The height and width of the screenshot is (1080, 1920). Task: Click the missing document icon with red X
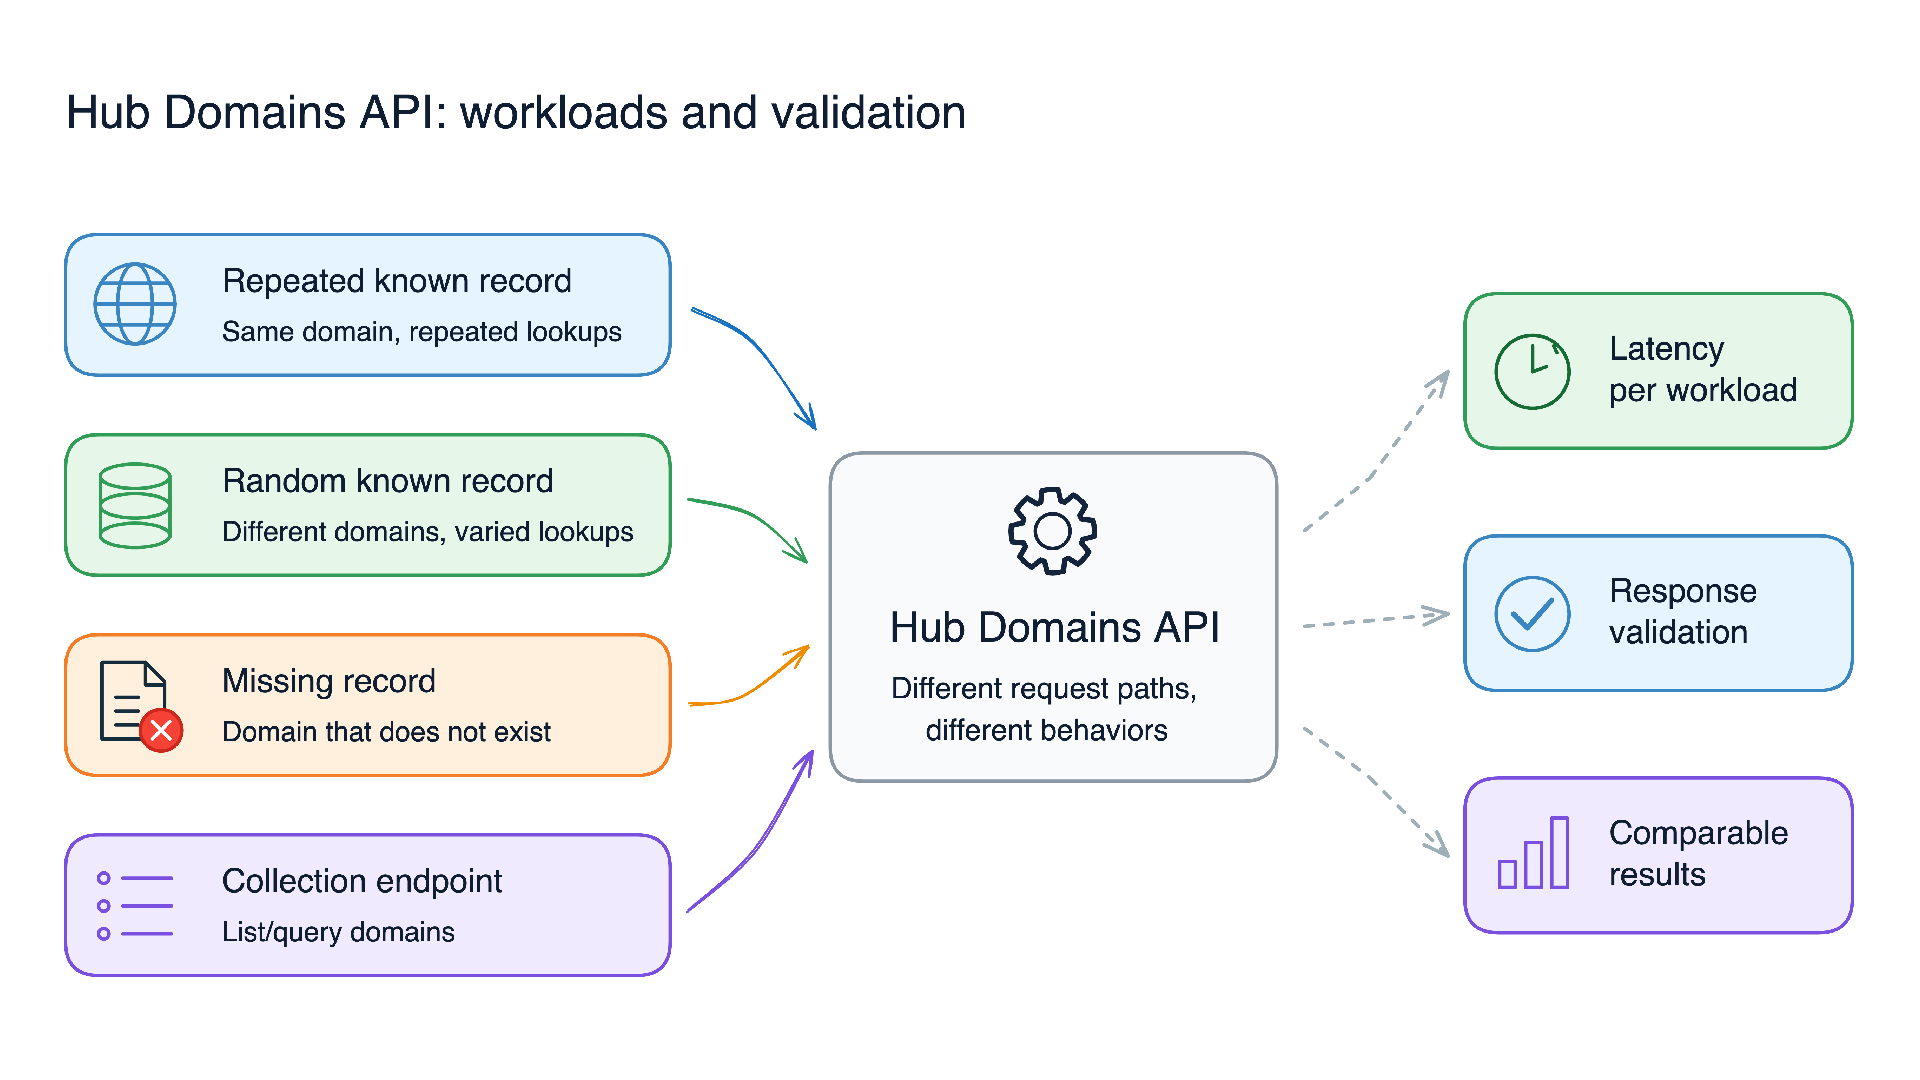(141, 706)
